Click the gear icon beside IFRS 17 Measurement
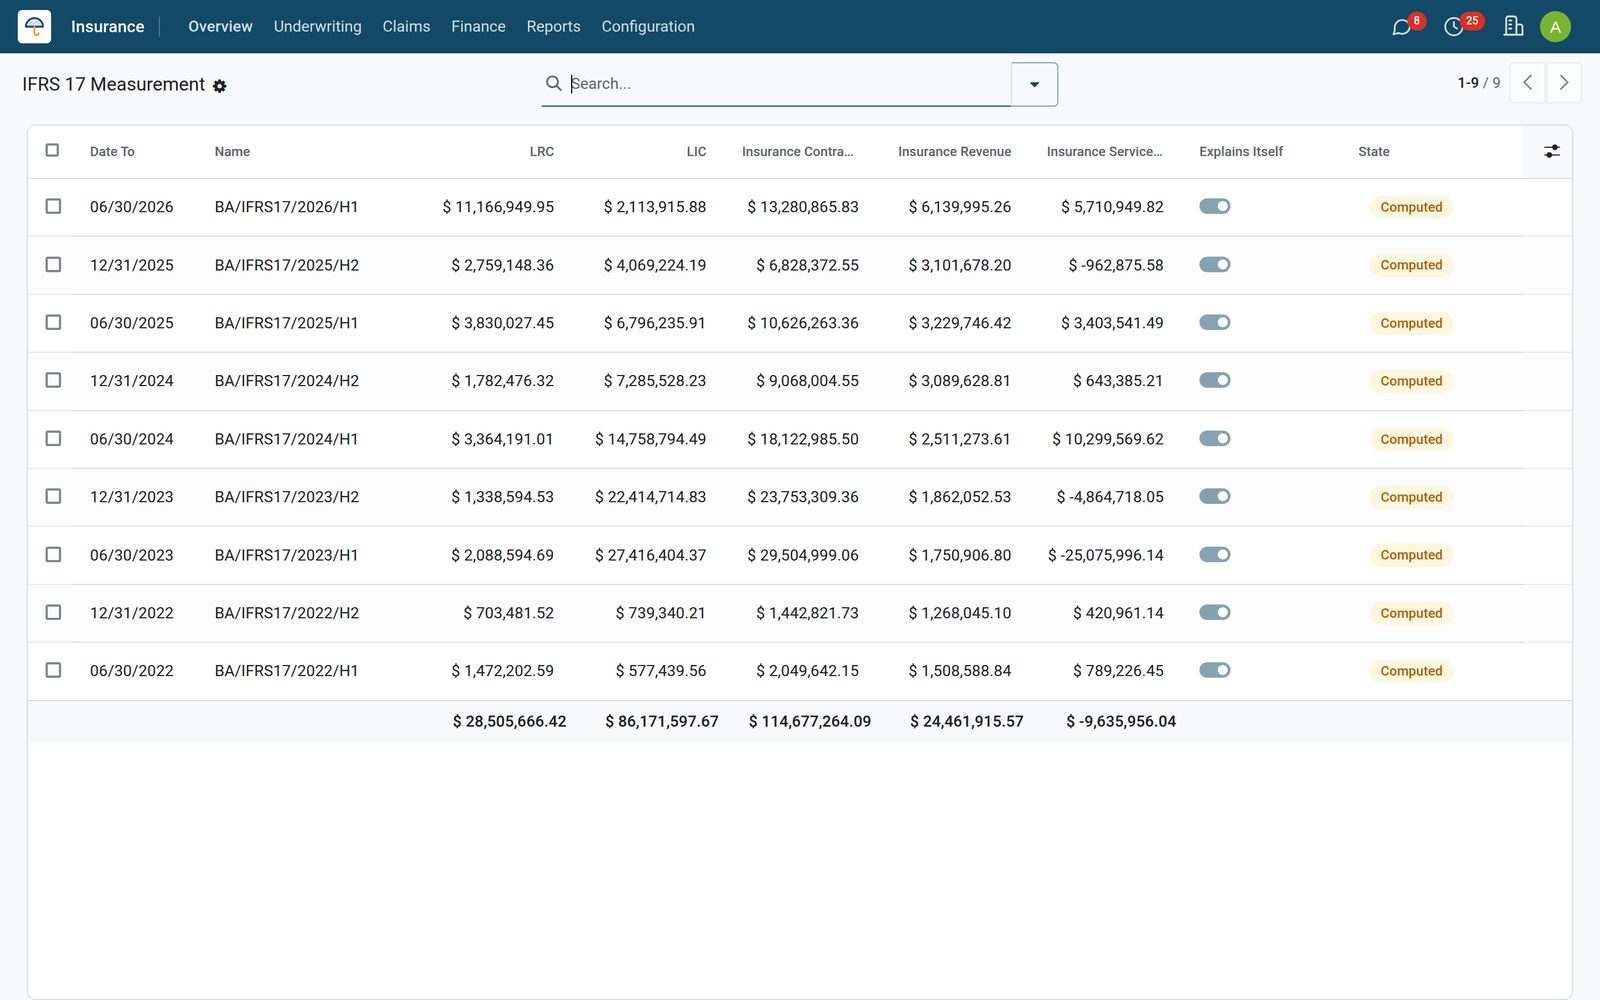The height and width of the screenshot is (1000, 1600). (220, 86)
